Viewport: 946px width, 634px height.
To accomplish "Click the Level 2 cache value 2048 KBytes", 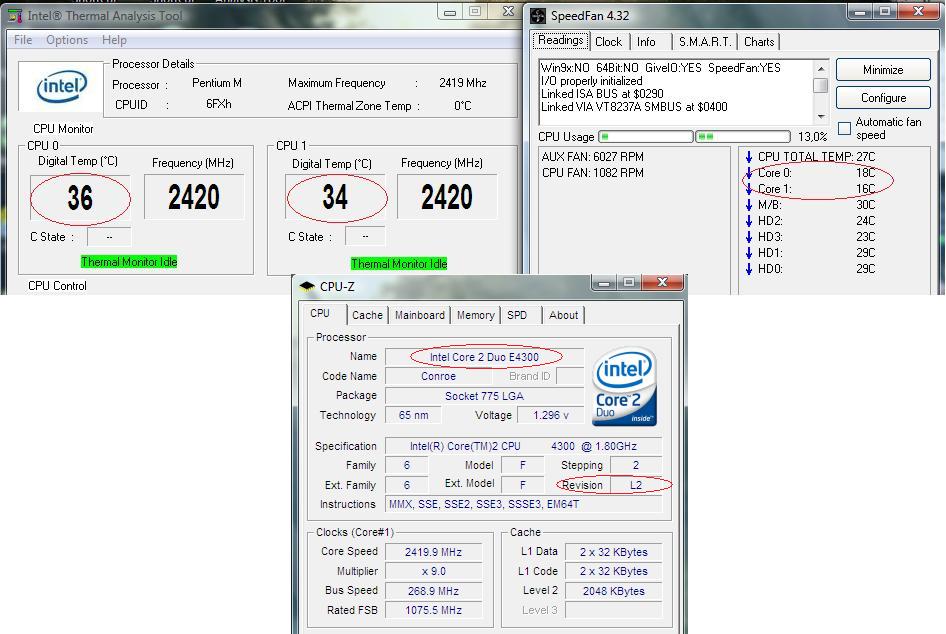I will [x=614, y=591].
